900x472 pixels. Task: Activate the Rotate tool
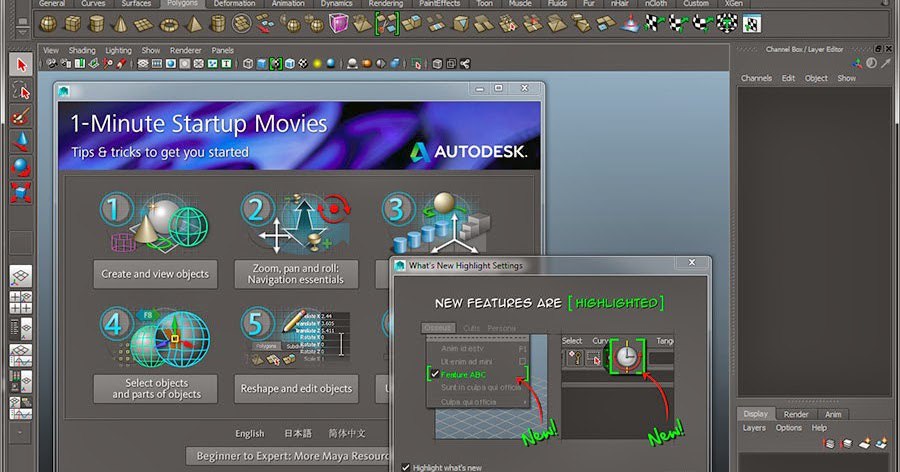point(21,167)
